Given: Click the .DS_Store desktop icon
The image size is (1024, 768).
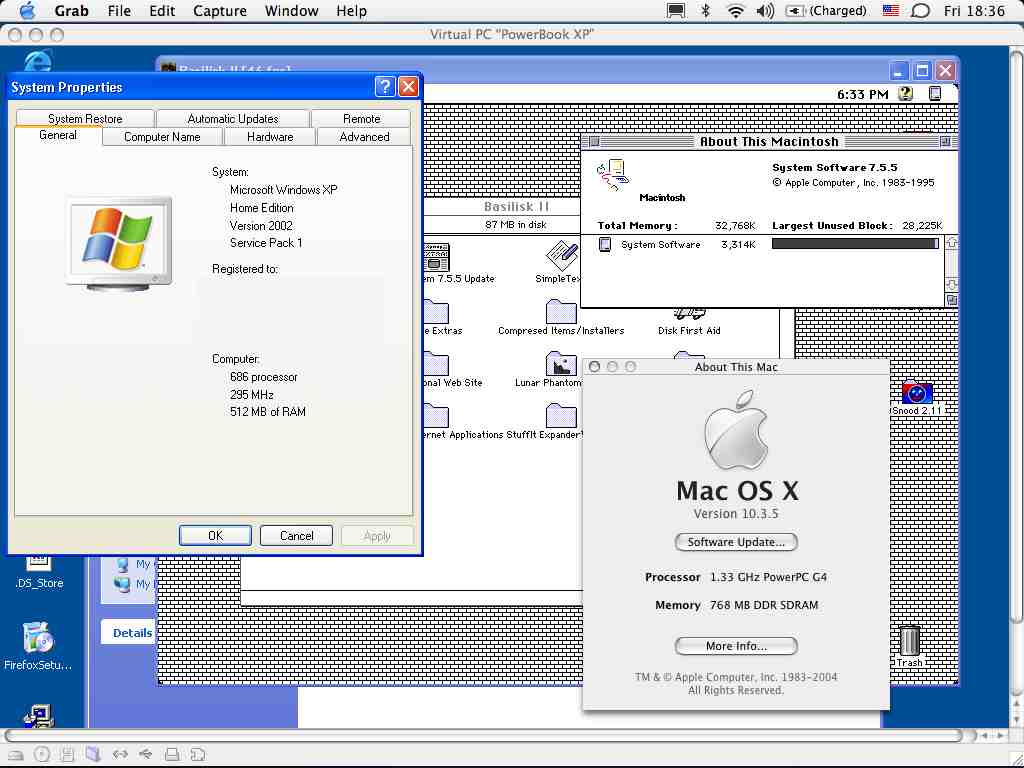Looking at the screenshot, I should (x=36, y=565).
